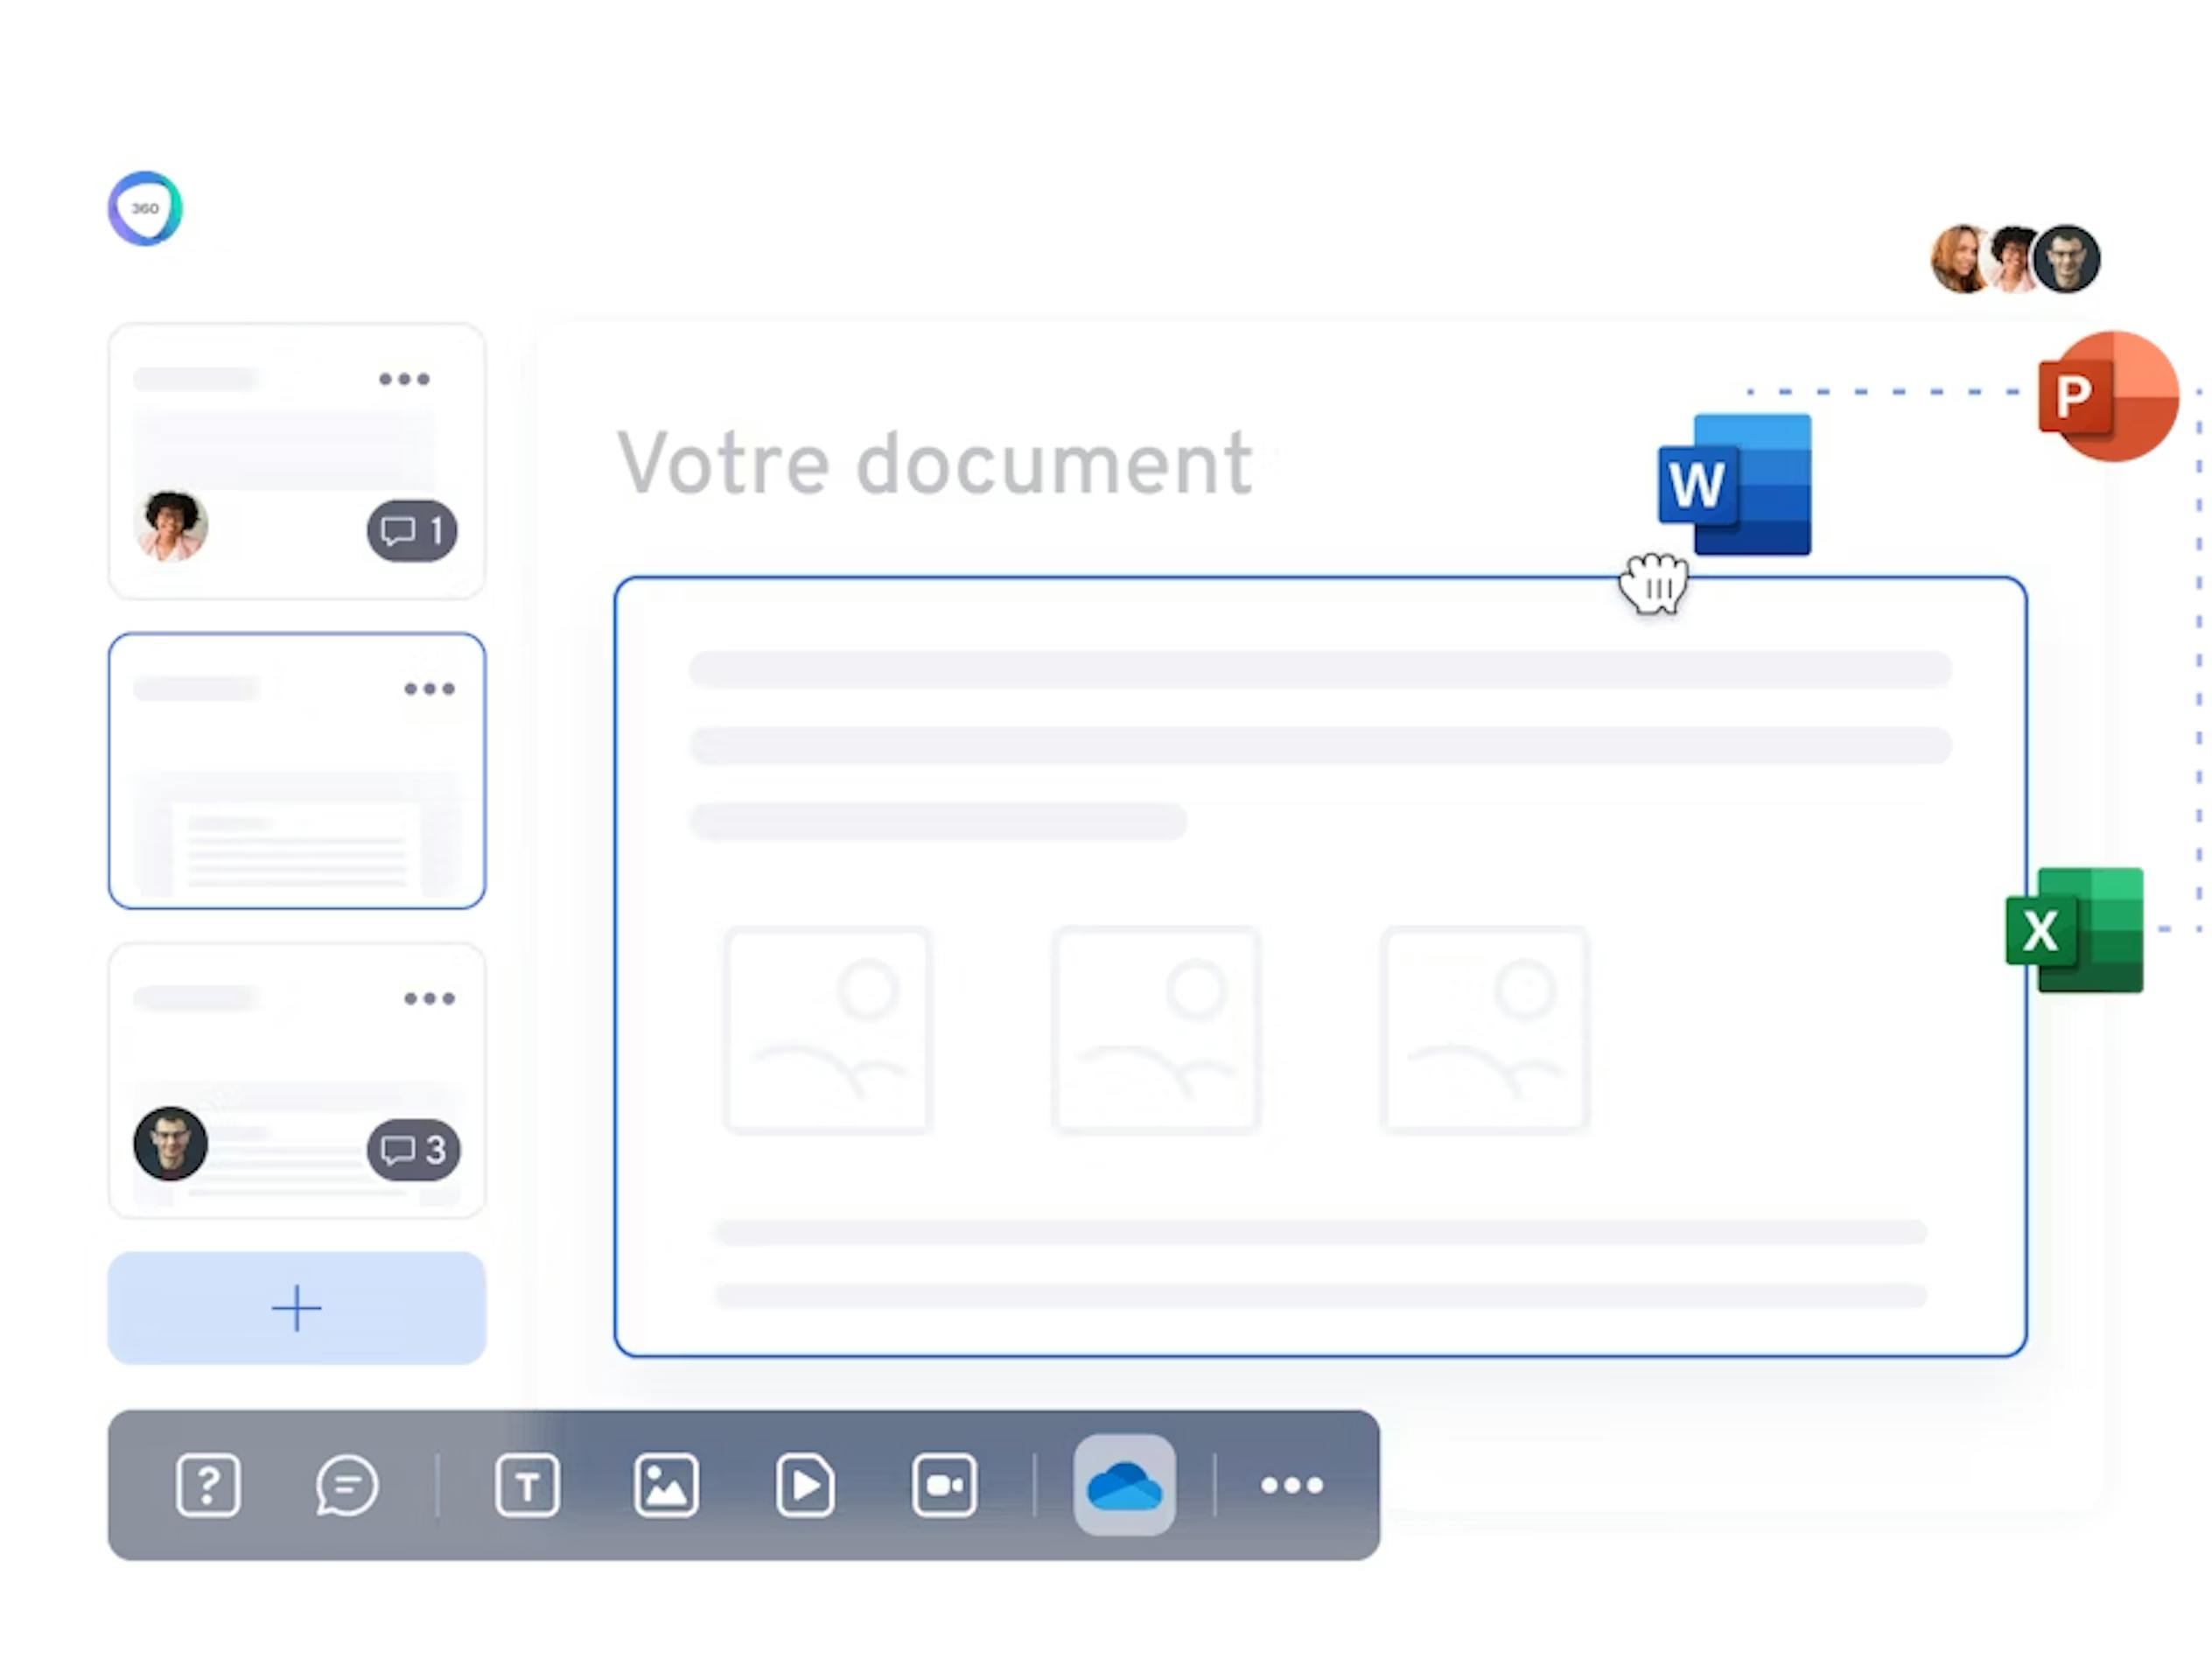Click bearded man avatar on third slide card
The height and width of the screenshot is (1659, 2212).
(171, 1144)
